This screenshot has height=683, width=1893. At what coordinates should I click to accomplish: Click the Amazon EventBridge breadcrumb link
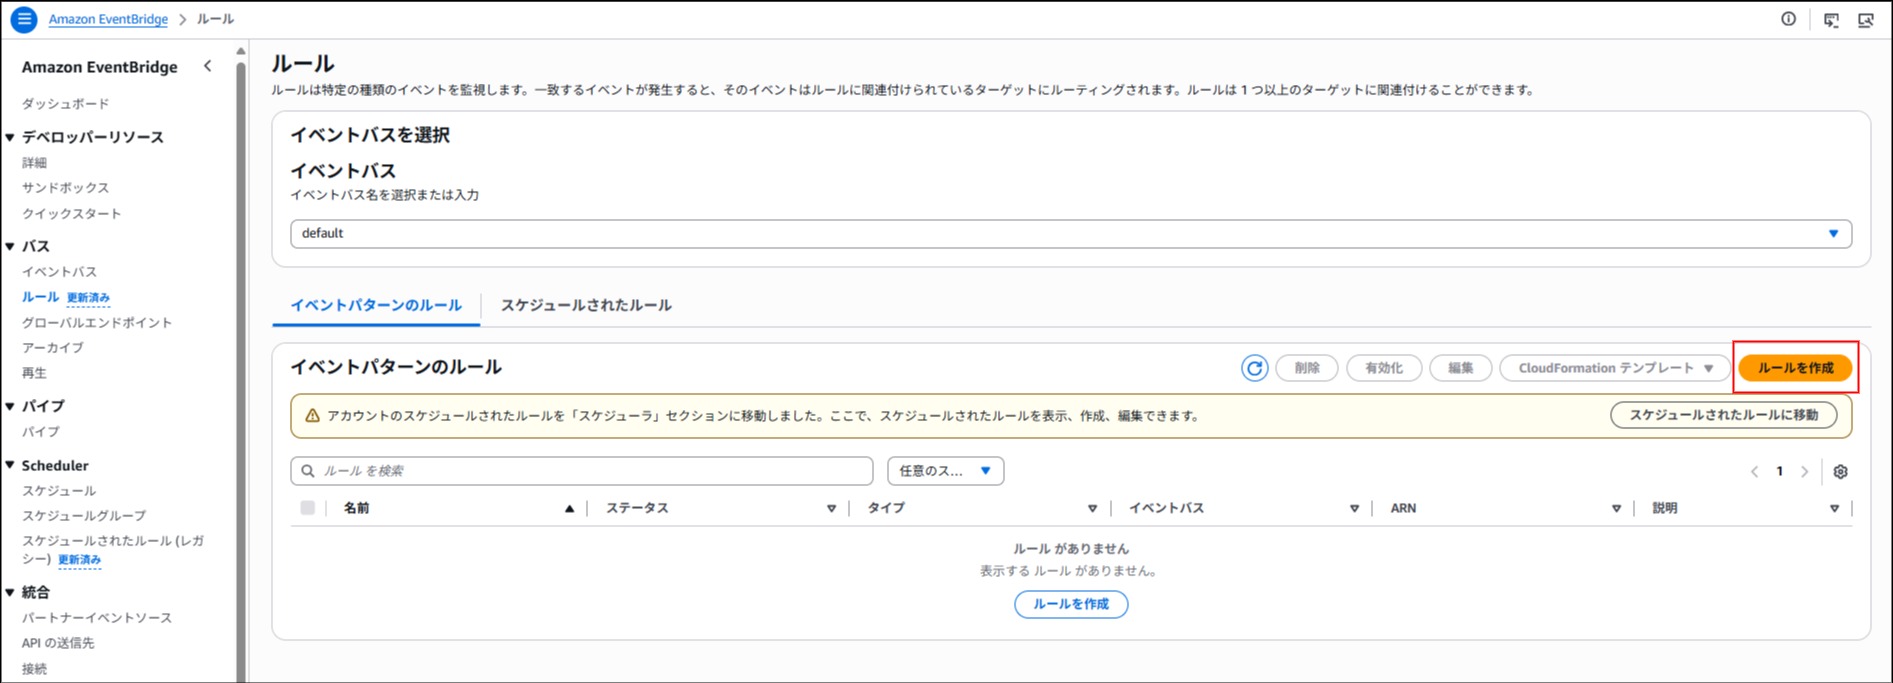click(x=108, y=19)
